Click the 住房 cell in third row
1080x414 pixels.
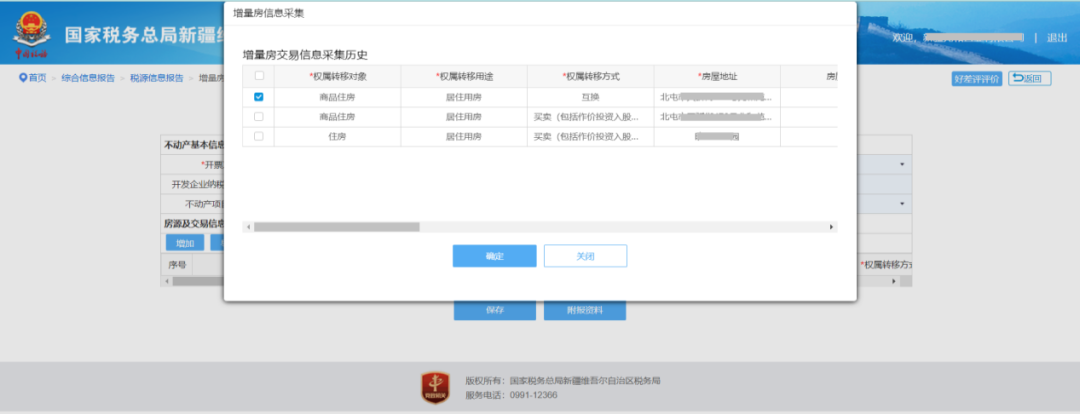point(338,136)
